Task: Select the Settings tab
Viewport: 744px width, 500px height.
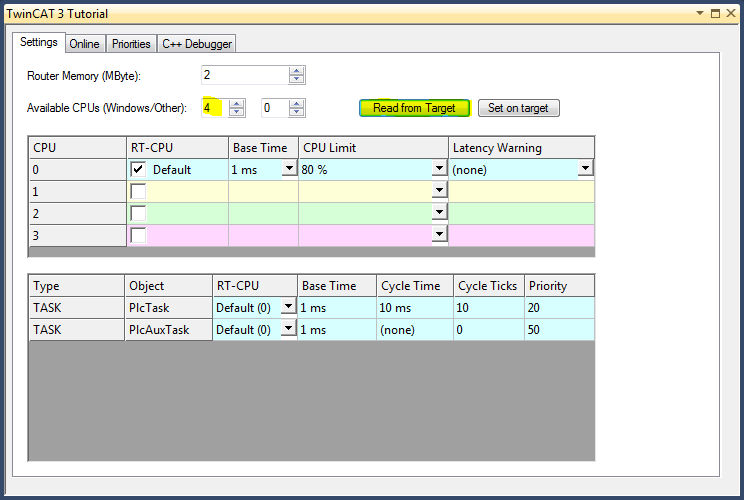Action: click(38, 42)
